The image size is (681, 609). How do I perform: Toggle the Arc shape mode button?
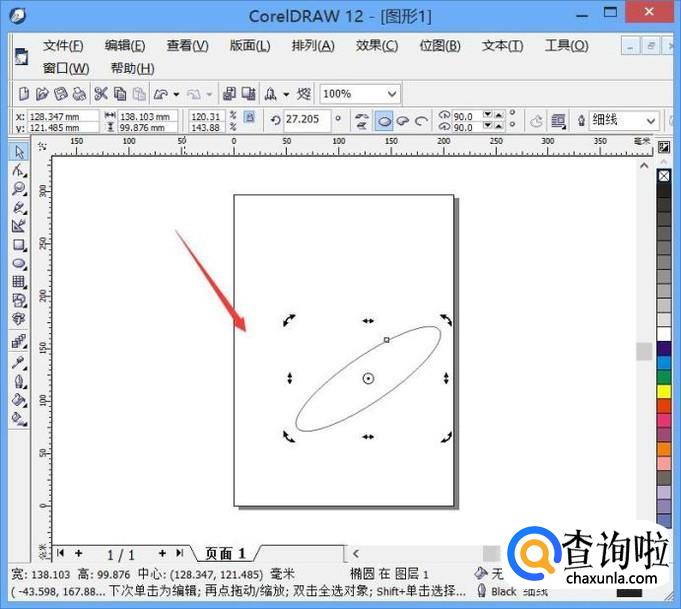point(421,120)
